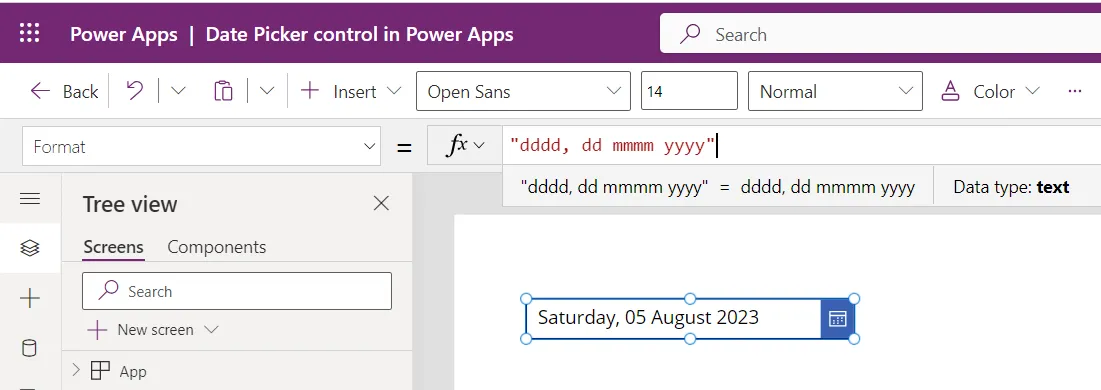Open the app launcher waffle icon
The width and height of the screenshot is (1101, 390).
point(29,33)
